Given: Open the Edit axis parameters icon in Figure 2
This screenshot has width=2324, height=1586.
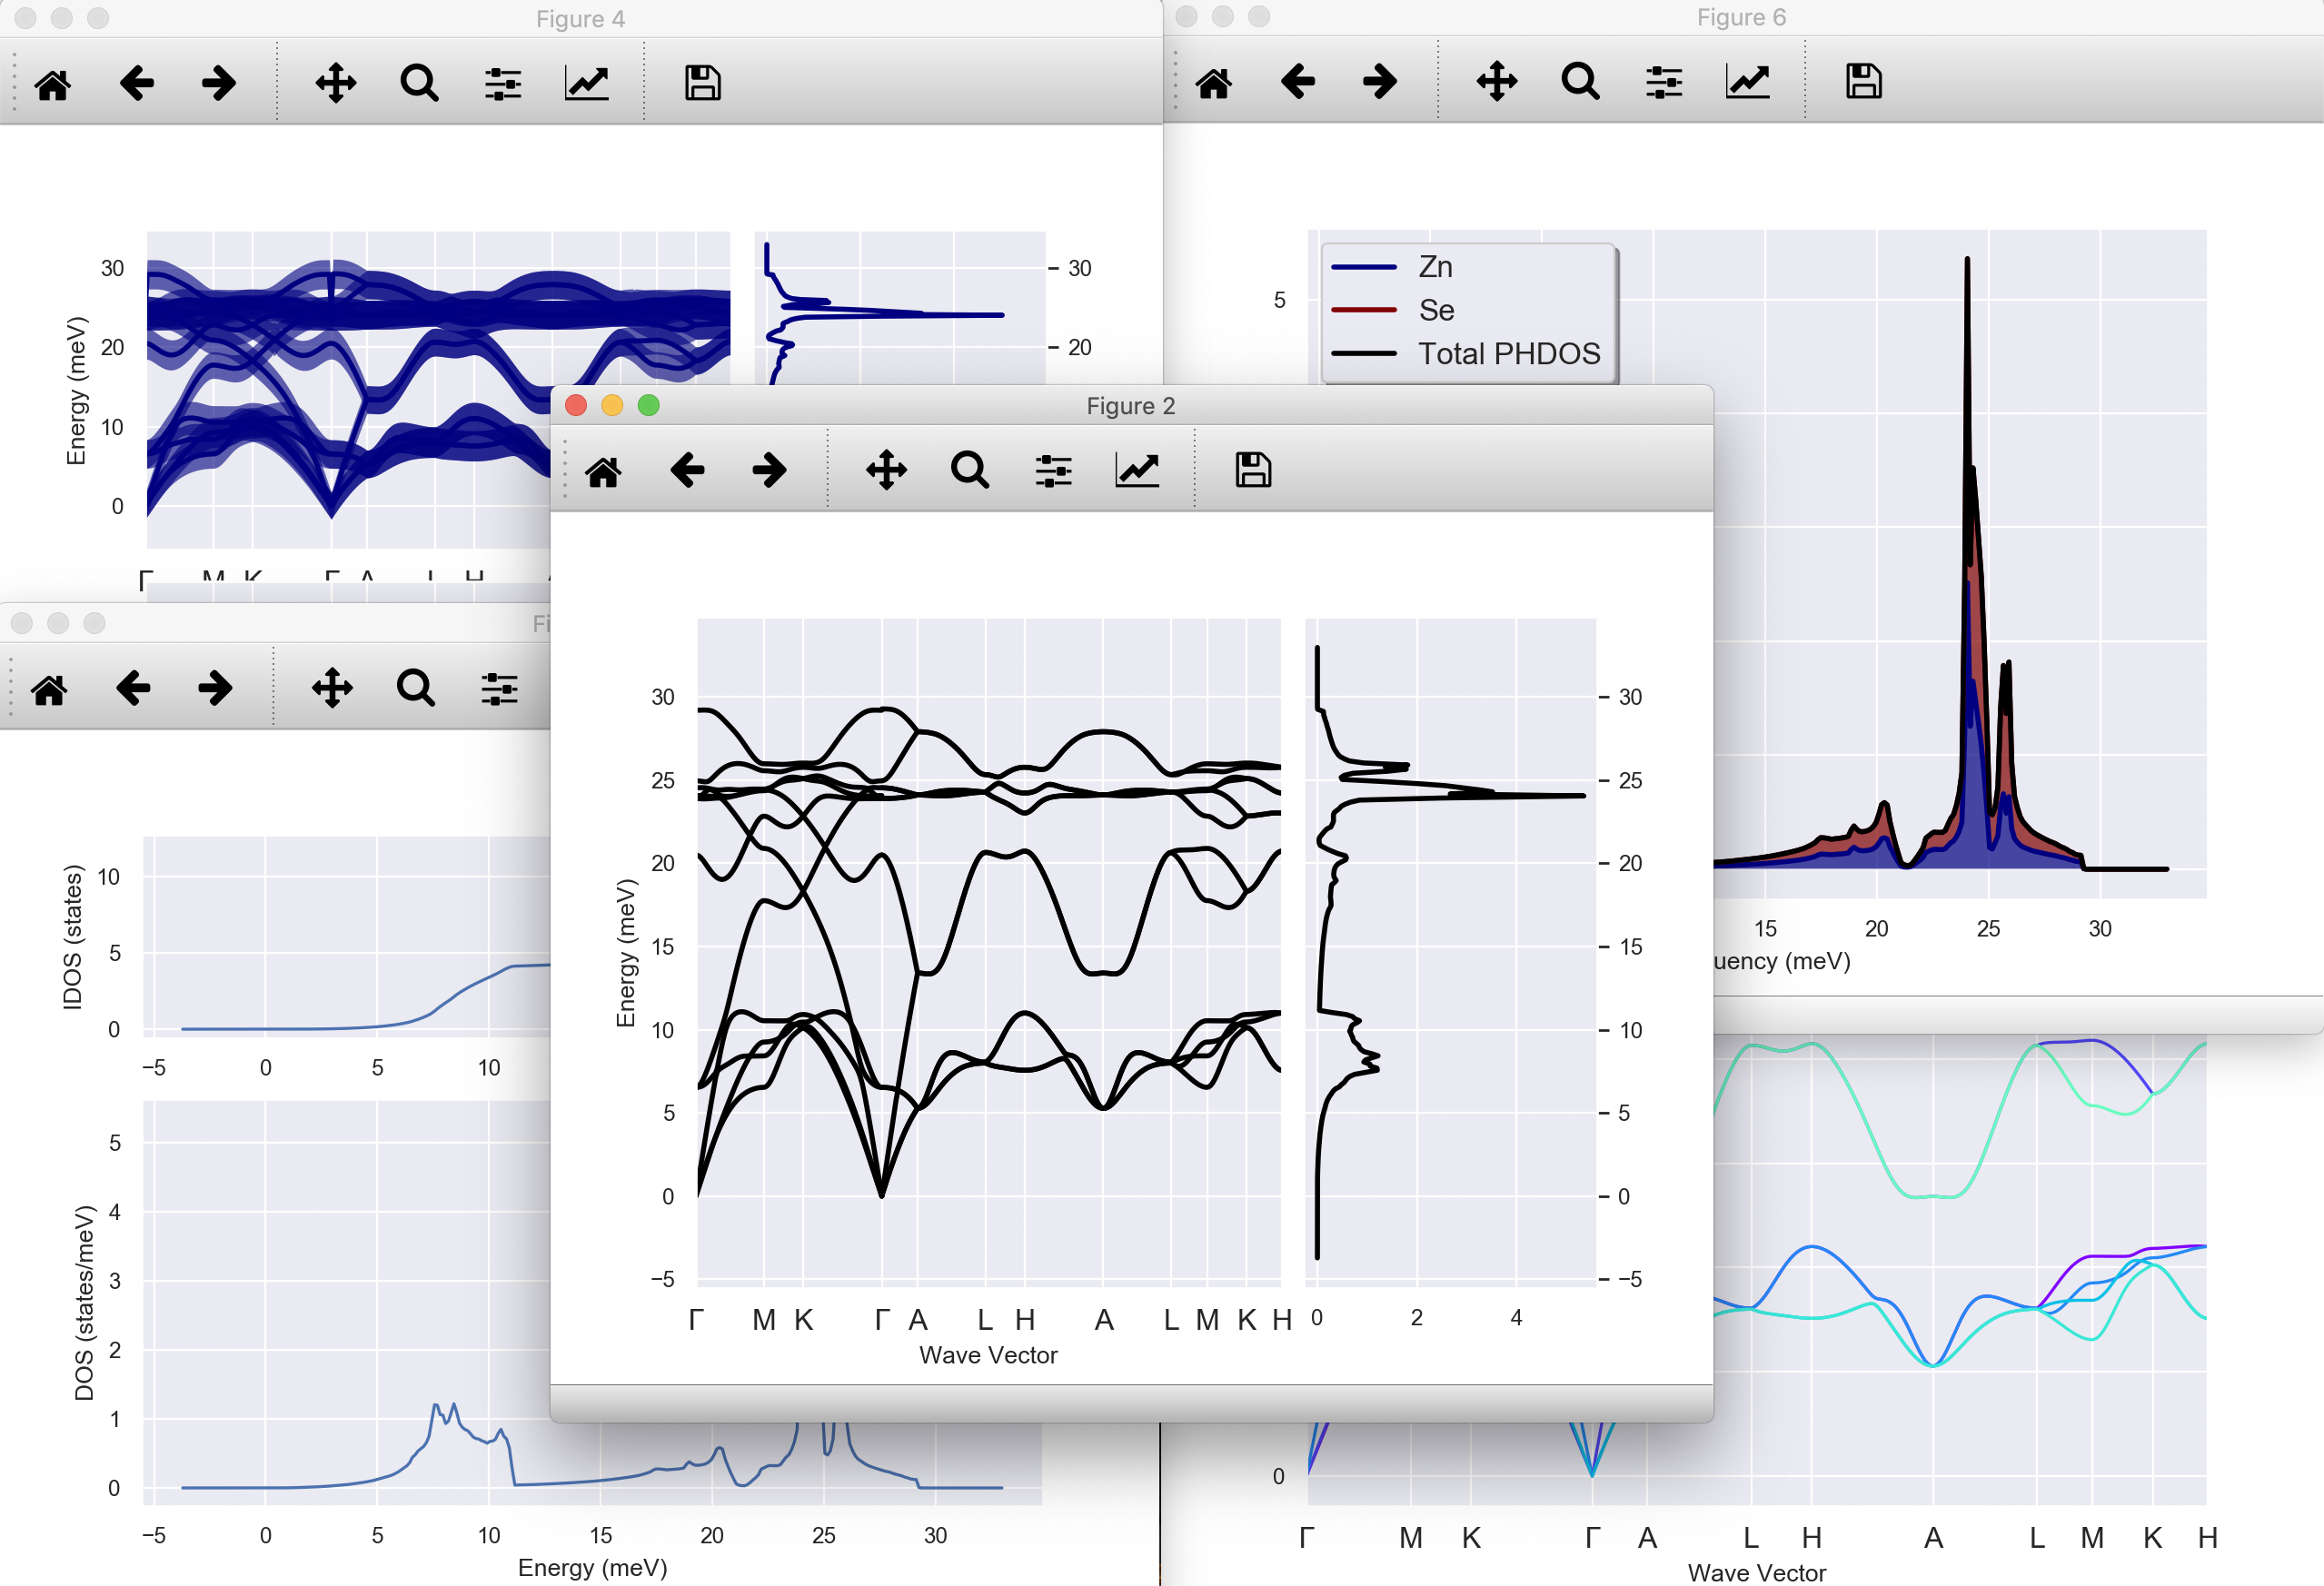Looking at the screenshot, I should tap(1137, 470).
